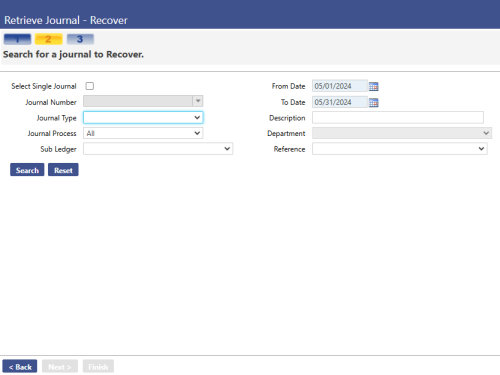Image resolution: width=500 pixels, height=375 pixels.
Task: Select the highlighted wizard step 2
Action: point(49,39)
